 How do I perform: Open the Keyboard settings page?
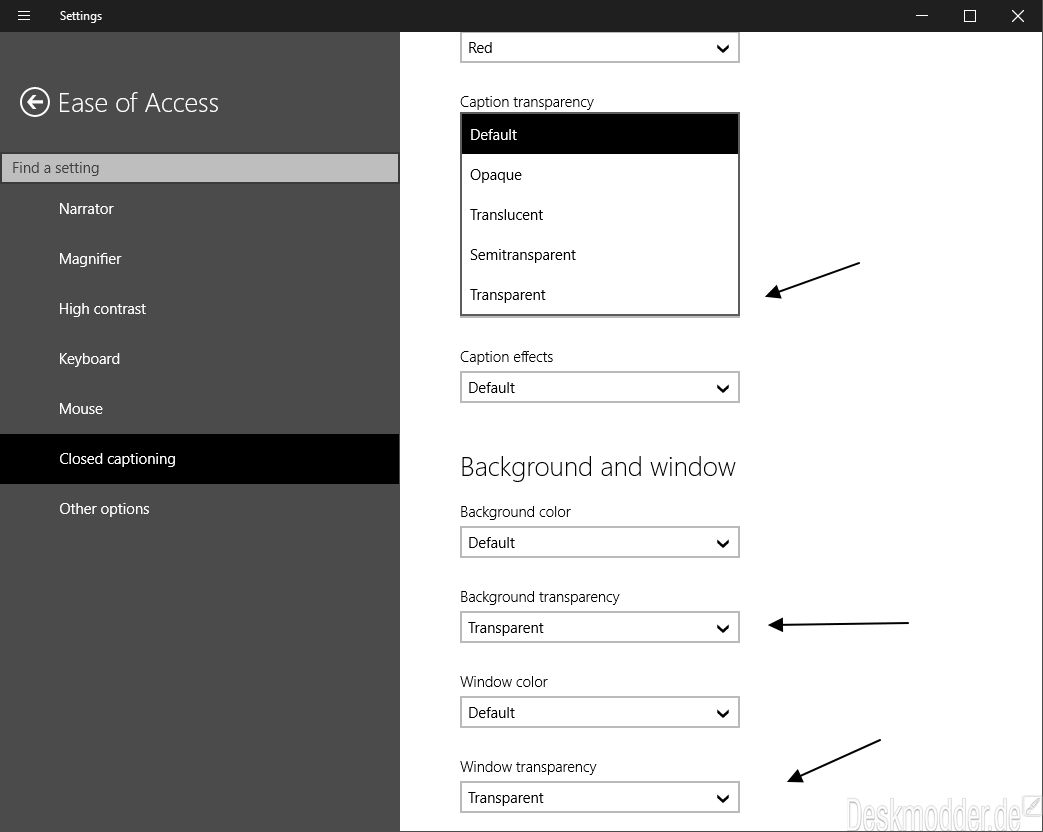point(200,358)
